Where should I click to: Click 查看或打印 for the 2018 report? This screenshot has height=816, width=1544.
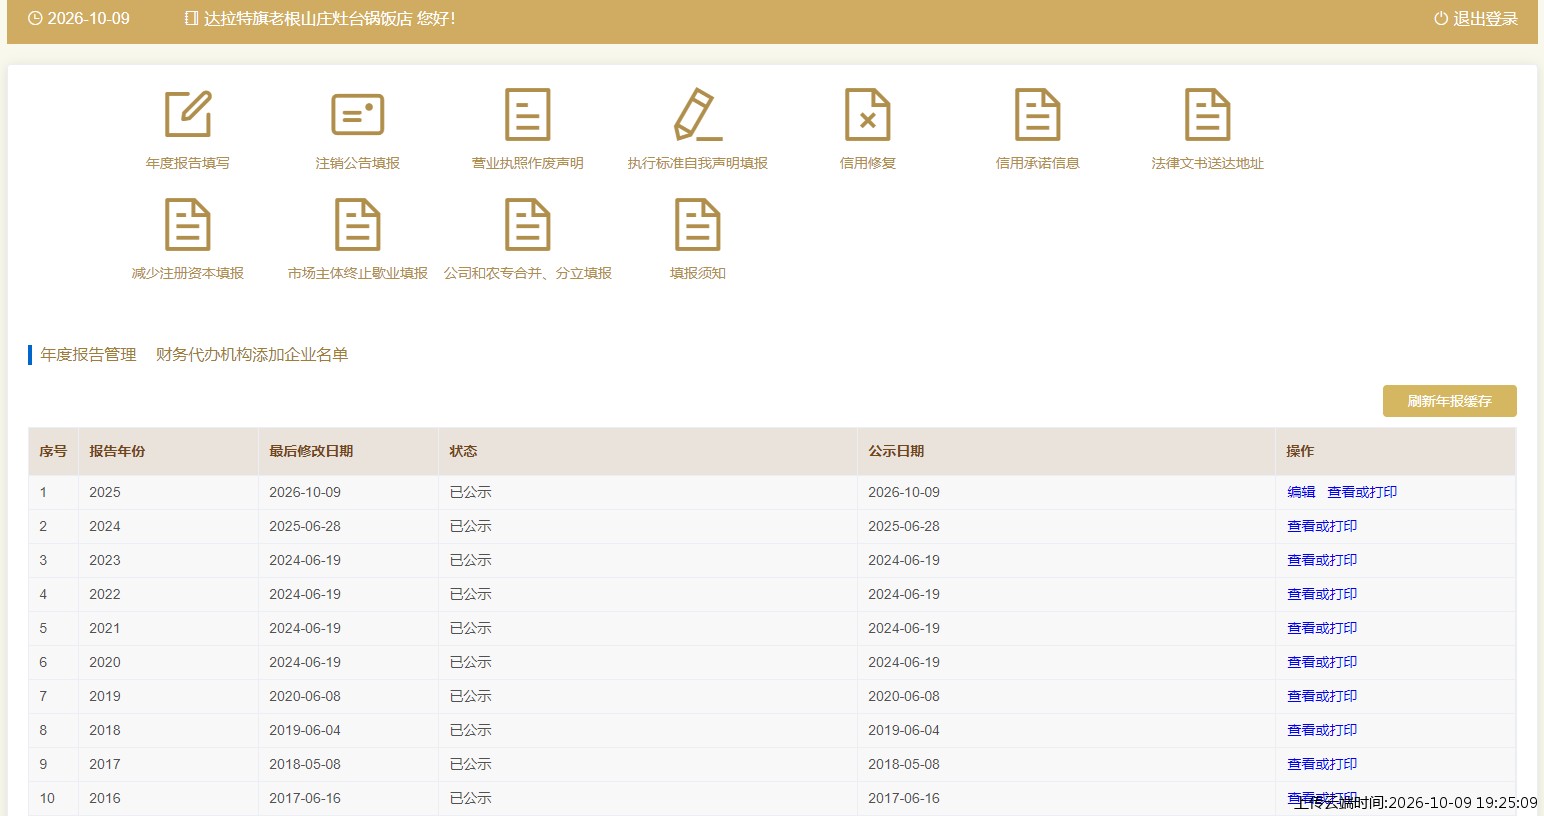(1322, 730)
